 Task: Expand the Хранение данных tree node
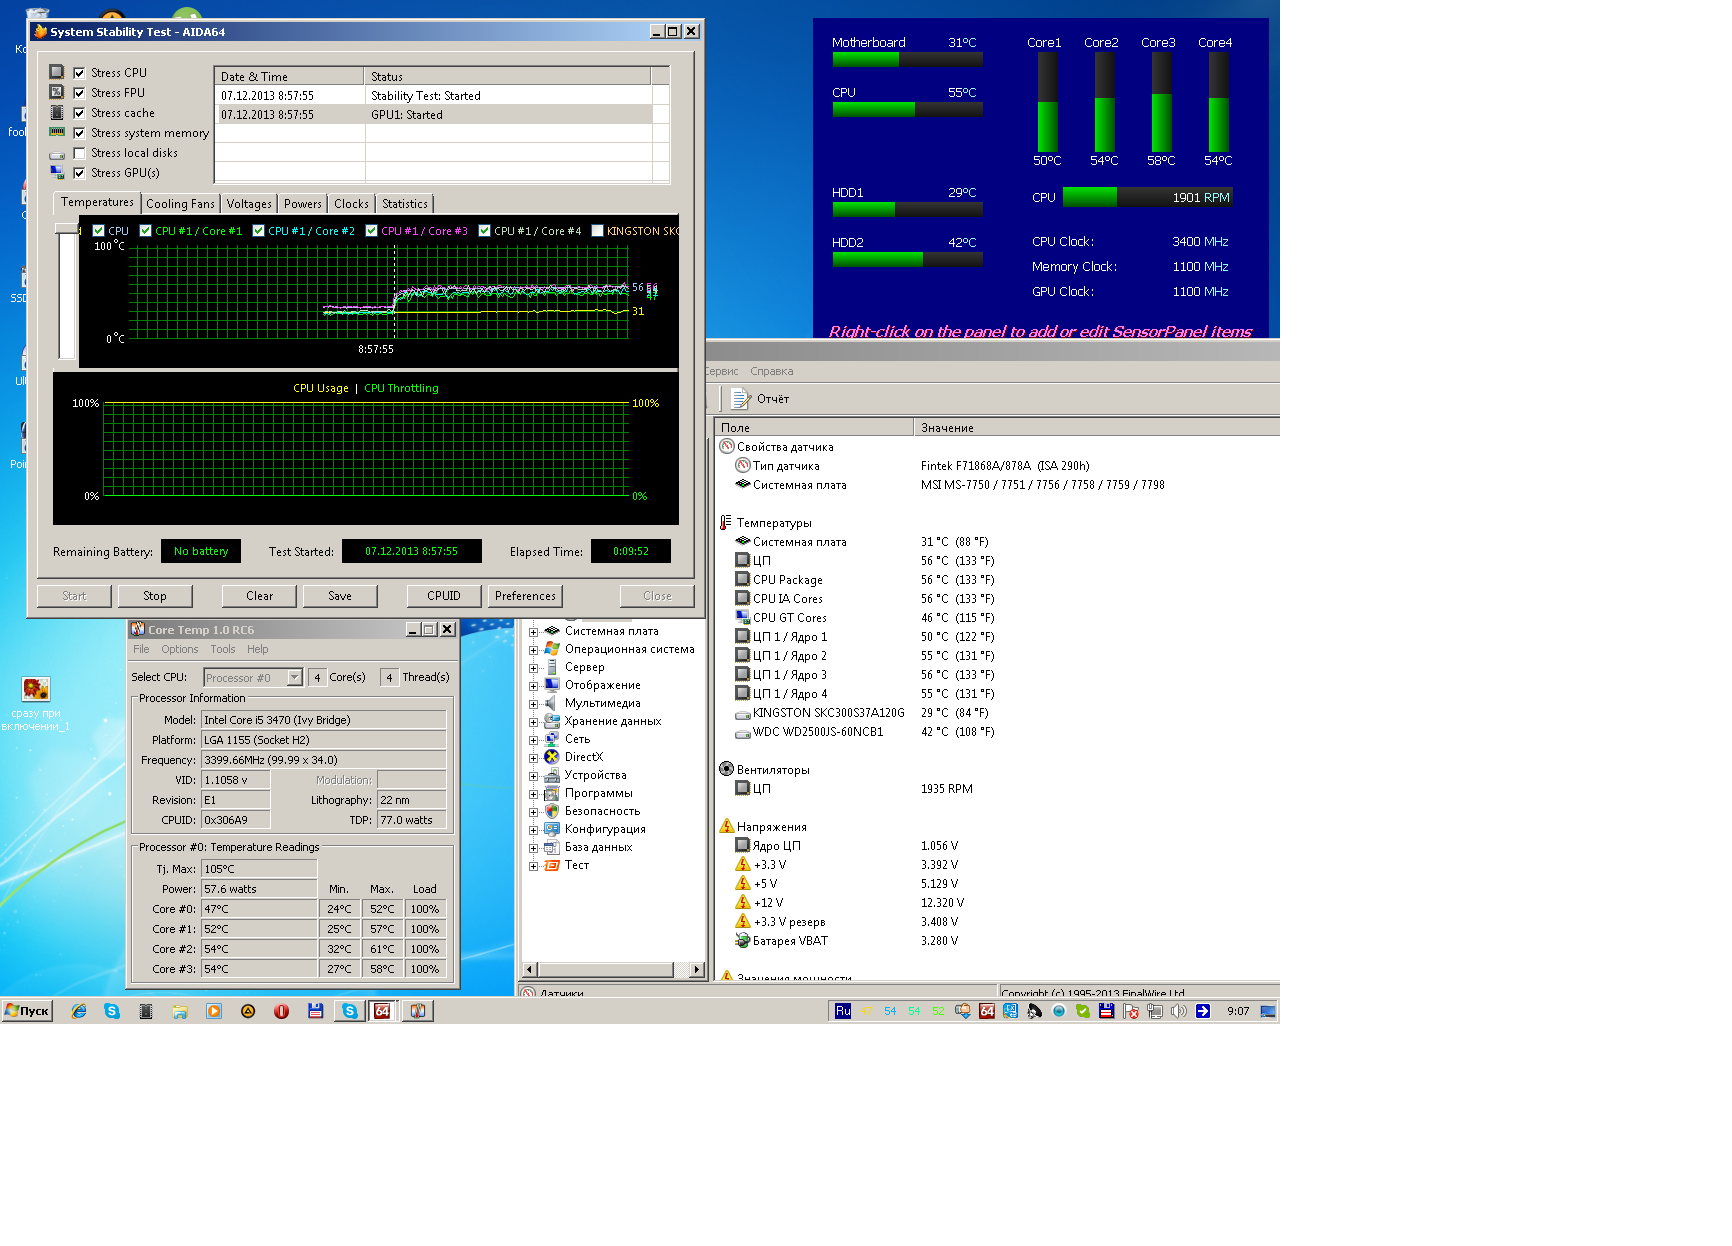533,722
